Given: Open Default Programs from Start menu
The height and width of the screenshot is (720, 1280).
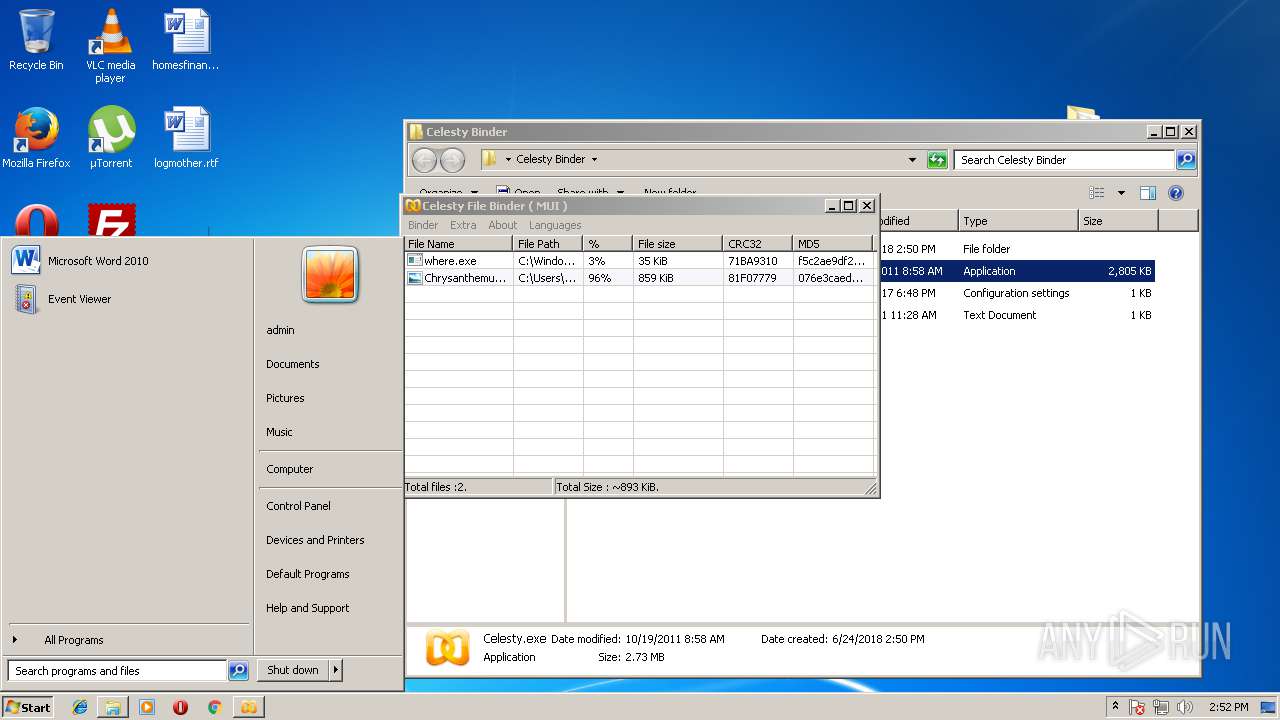Looking at the screenshot, I should [308, 574].
